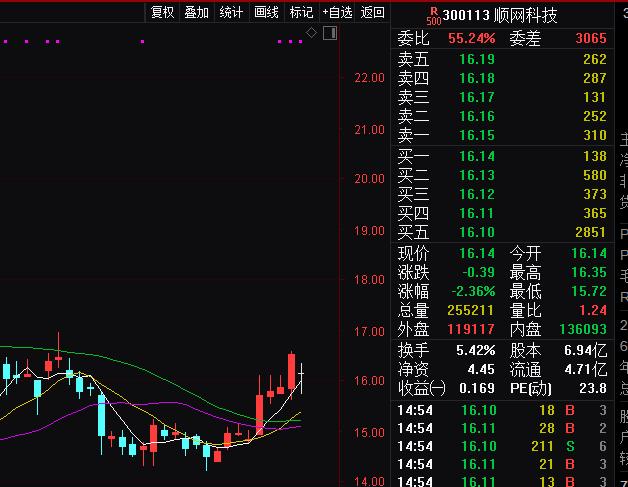Select the 买四 price 16.11
The height and width of the screenshot is (487, 628).
pyautogui.click(x=477, y=213)
